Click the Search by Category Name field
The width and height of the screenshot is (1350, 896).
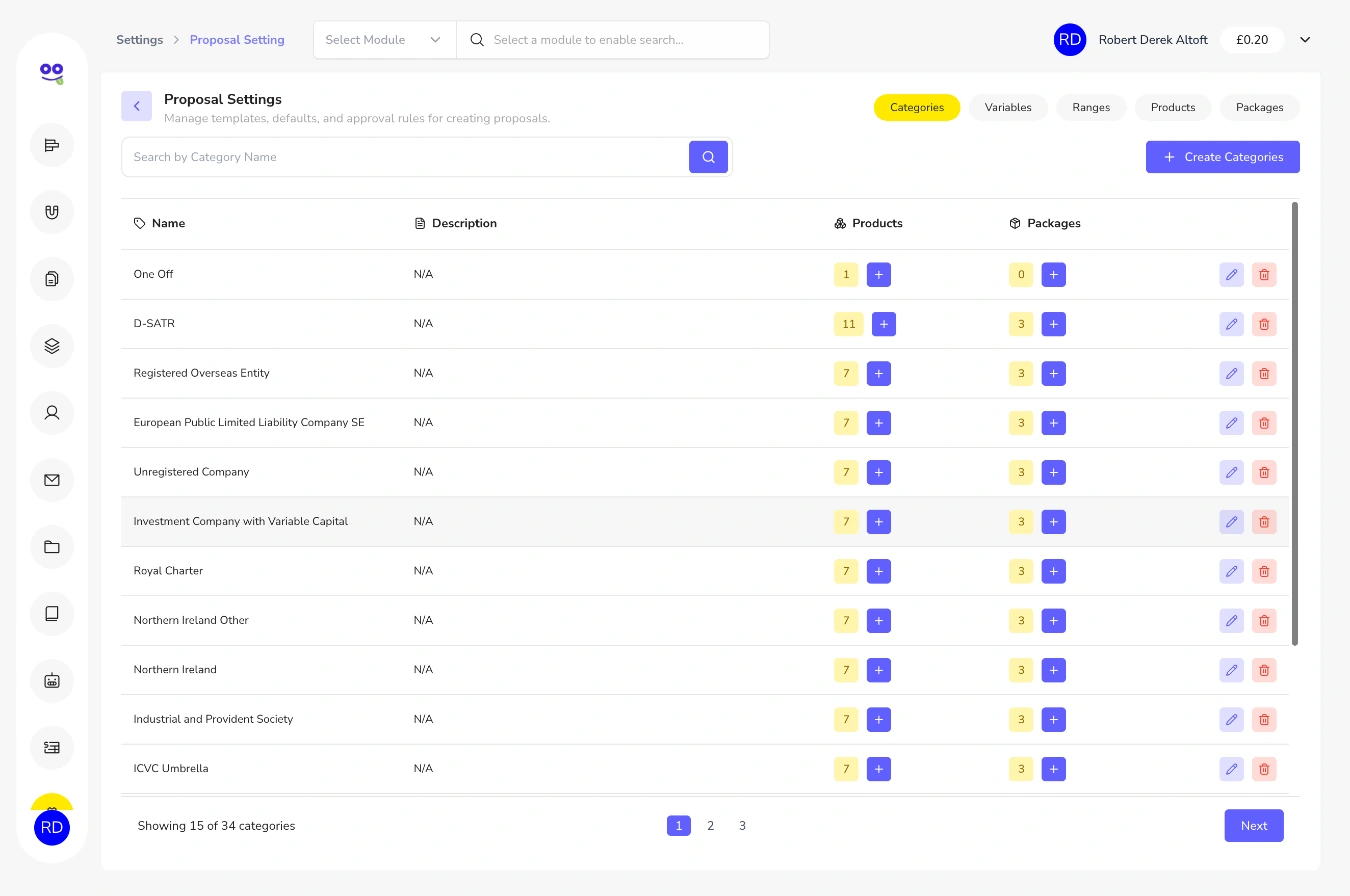(x=405, y=157)
